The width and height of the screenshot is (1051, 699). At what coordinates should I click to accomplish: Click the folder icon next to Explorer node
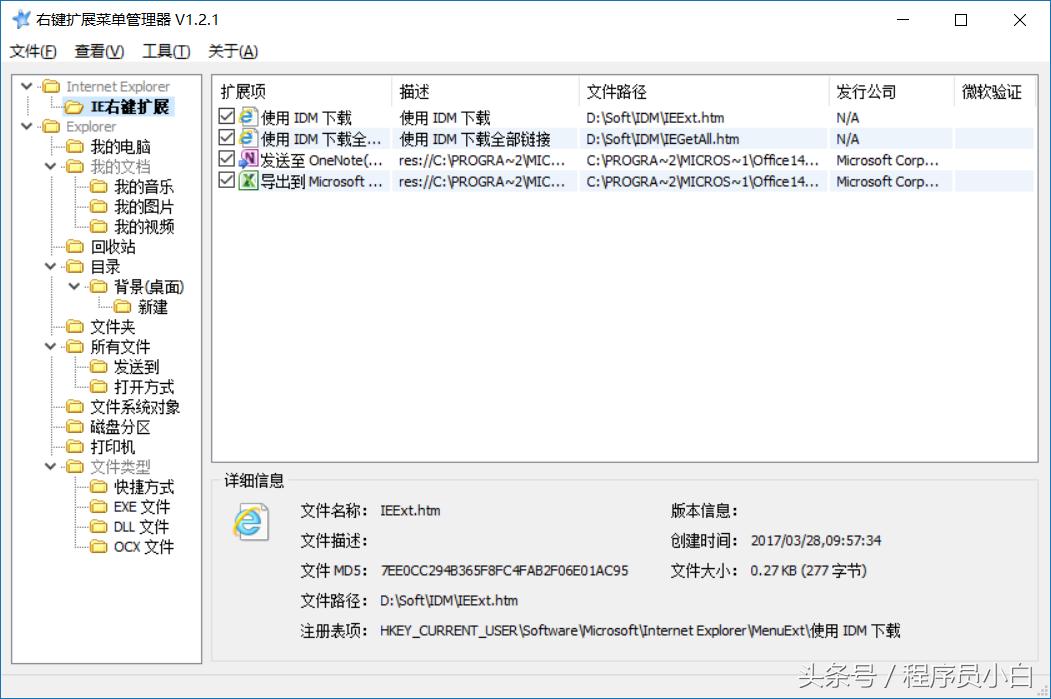coord(51,126)
